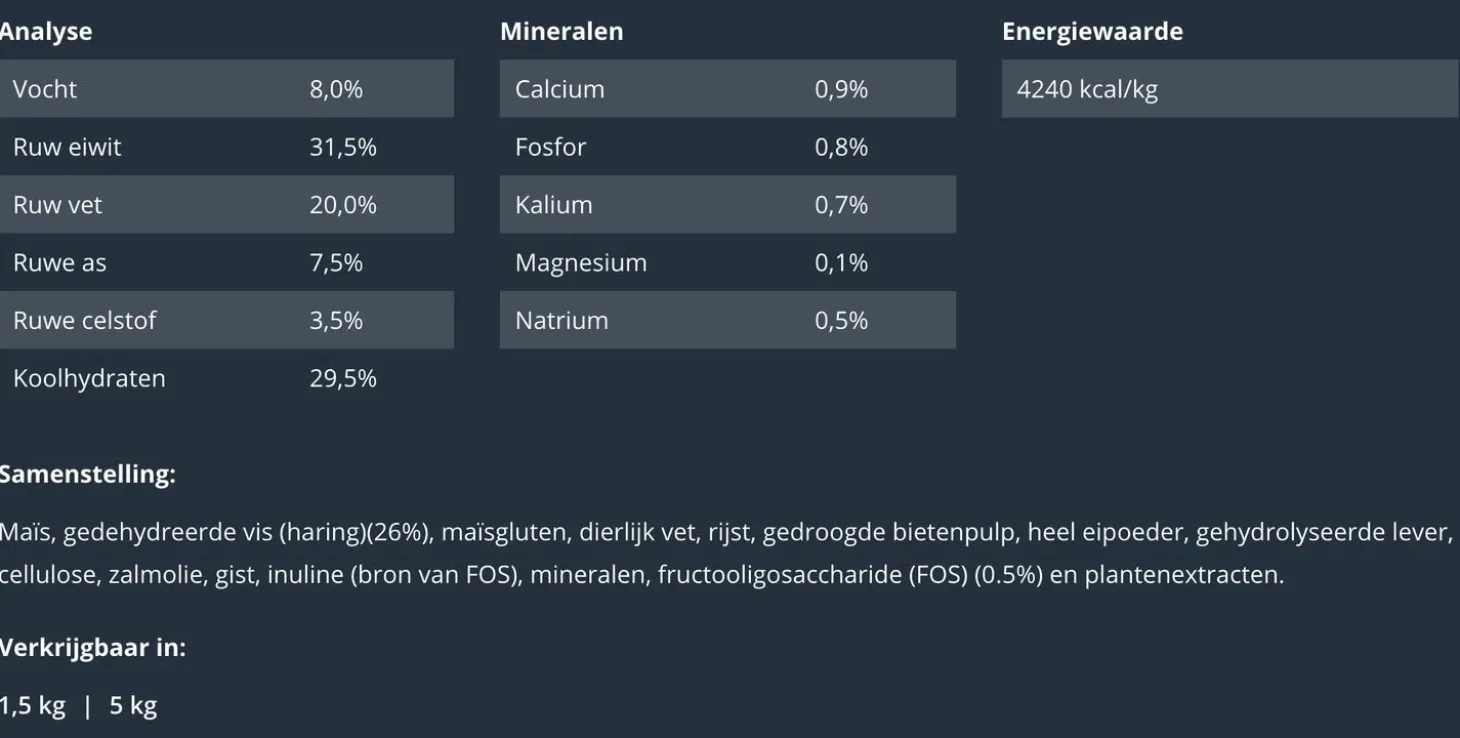This screenshot has height=738, width=1460.
Task: Select the Kalium row label
Action: click(x=554, y=205)
